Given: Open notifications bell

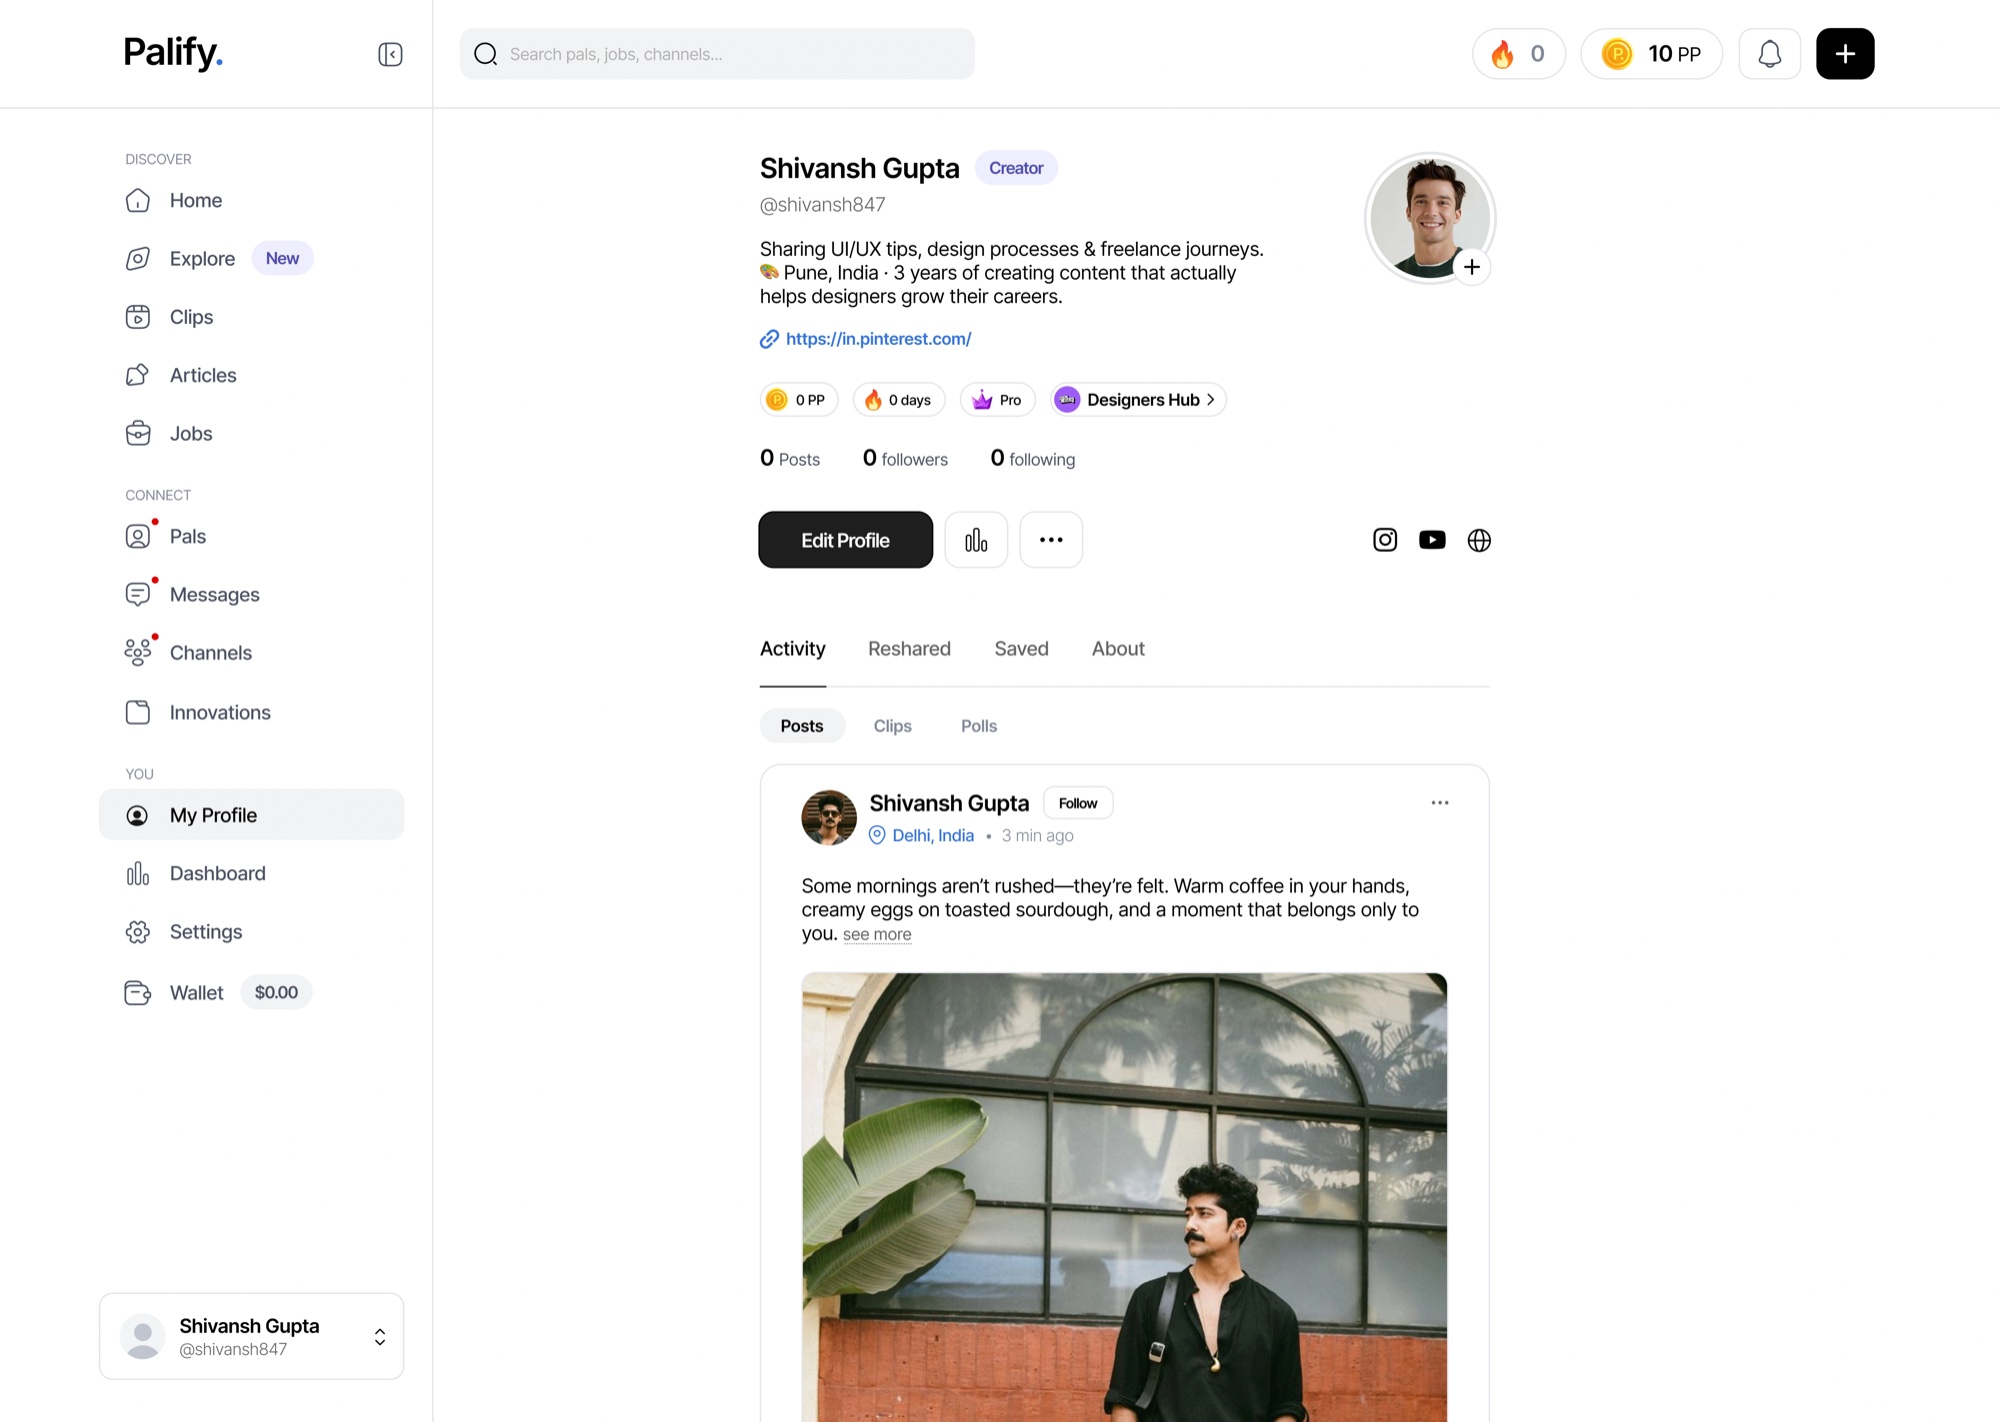Looking at the screenshot, I should click(x=1769, y=54).
